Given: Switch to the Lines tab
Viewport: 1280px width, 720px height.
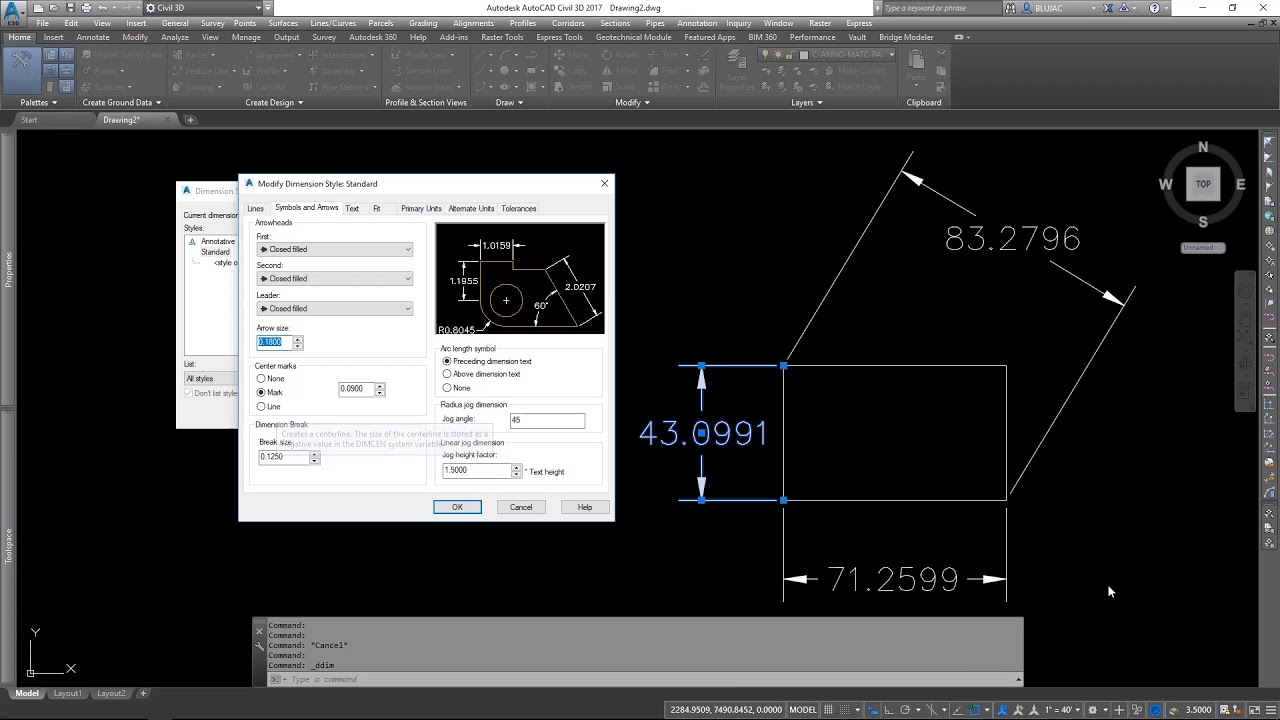Looking at the screenshot, I should pyautogui.click(x=256, y=209).
